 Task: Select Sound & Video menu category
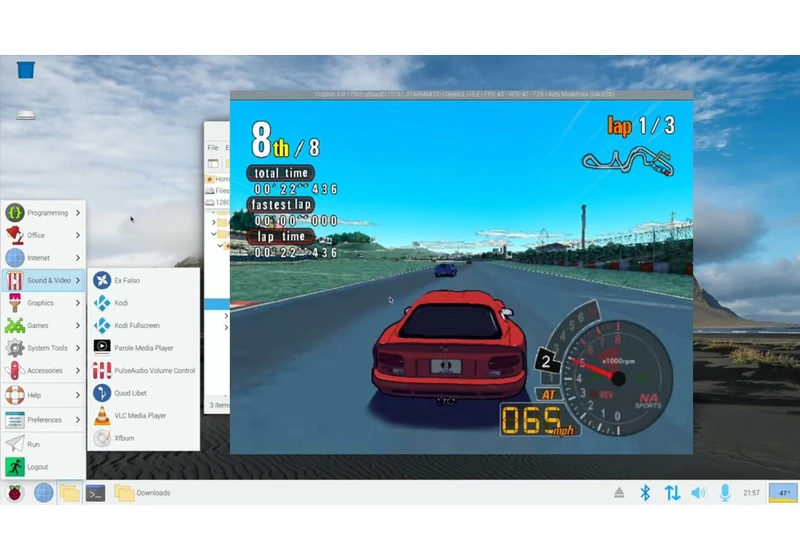(x=43, y=280)
